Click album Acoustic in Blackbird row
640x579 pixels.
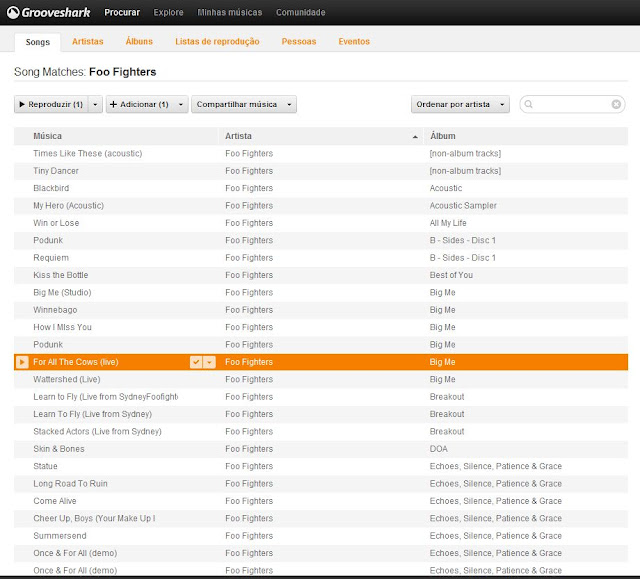tap(446, 188)
